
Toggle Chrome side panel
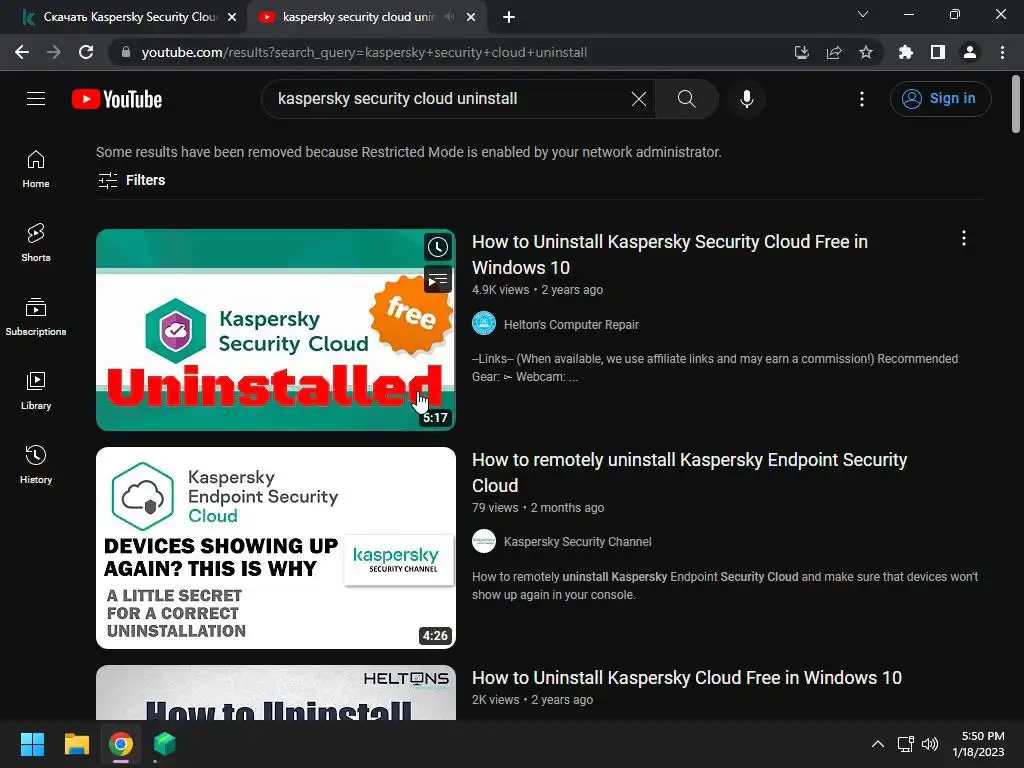pyautogui.click(x=938, y=52)
